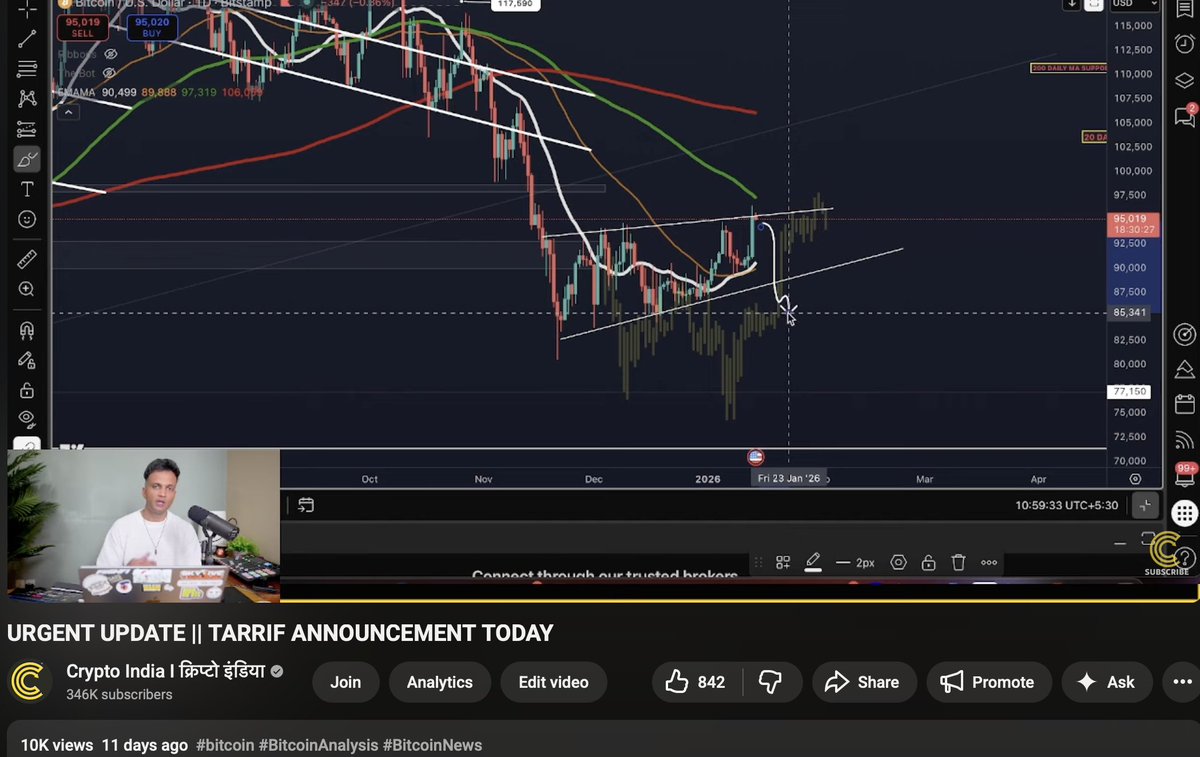Open the Calendar panel icon
Viewport: 1200px width, 757px height.
(x=1185, y=405)
